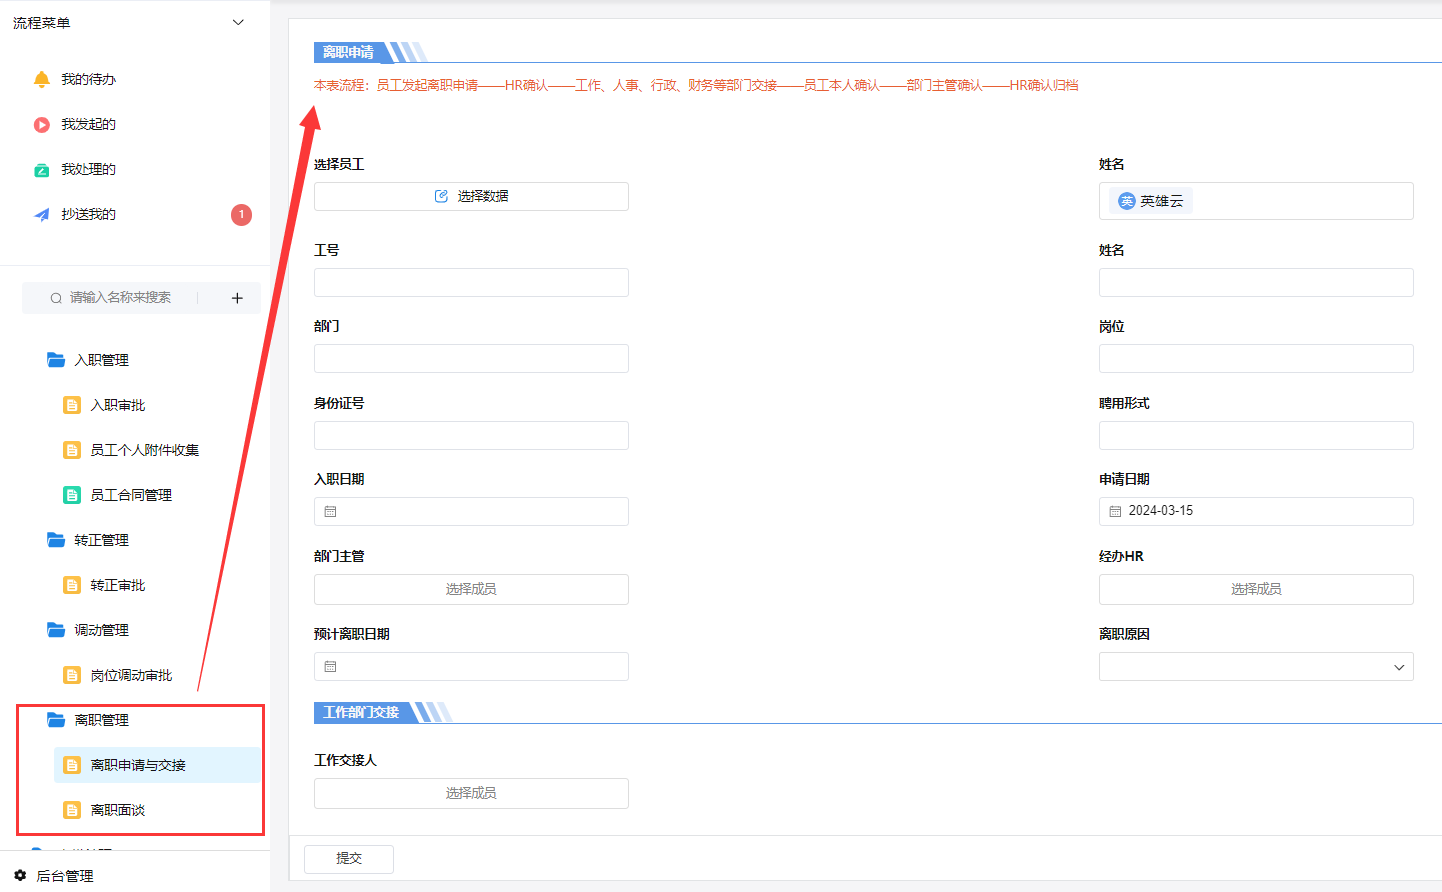Open the 预计离职日期 calendar icon
This screenshot has height=892, width=1442.
(330, 666)
